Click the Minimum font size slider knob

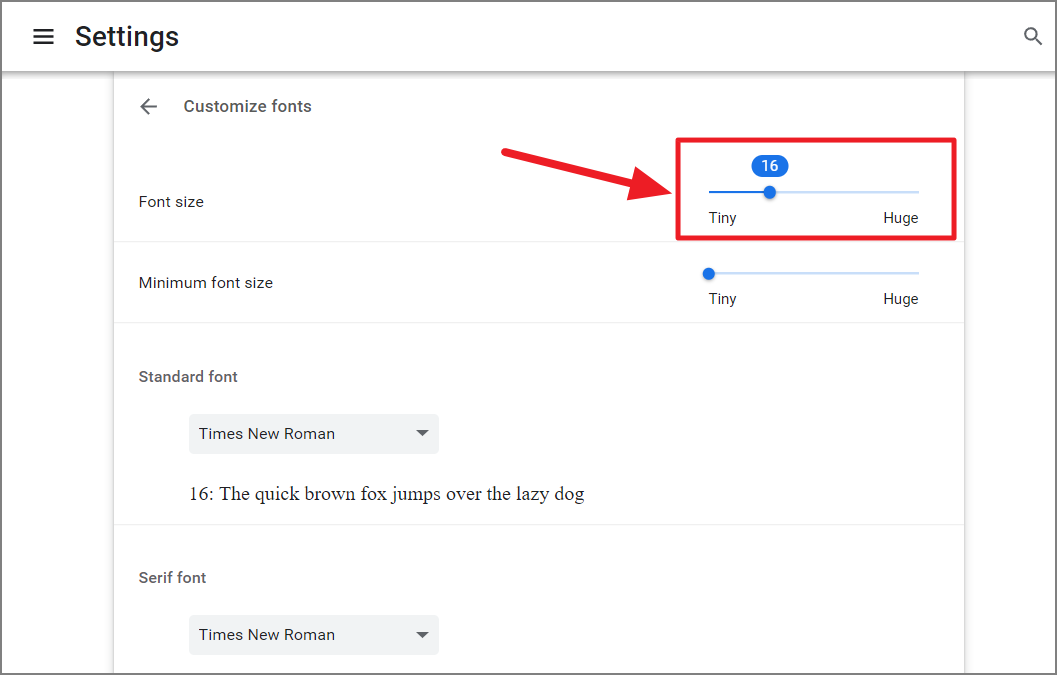click(708, 274)
